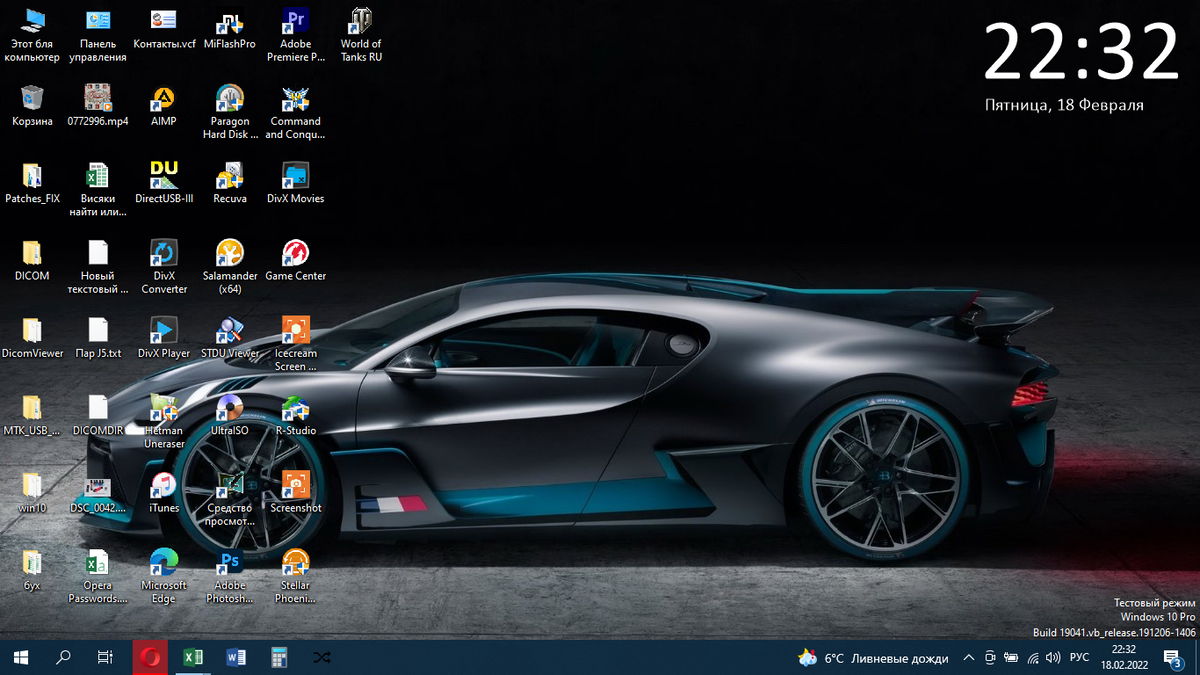Launch Icecream Screen Recorder shortcut
Viewport: 1200px width, 675px height.
pos(295,343)
